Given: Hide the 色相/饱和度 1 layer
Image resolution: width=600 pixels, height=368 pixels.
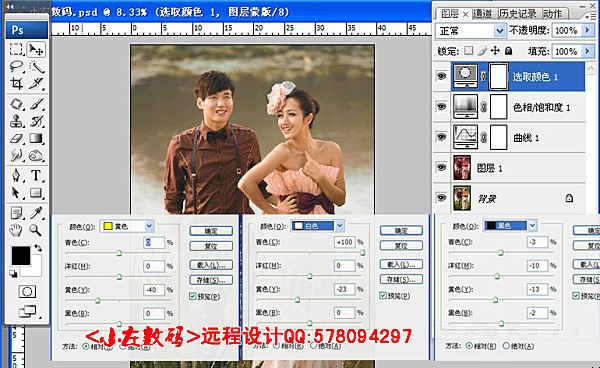Looking at the screenshot, I should [441, 106].
